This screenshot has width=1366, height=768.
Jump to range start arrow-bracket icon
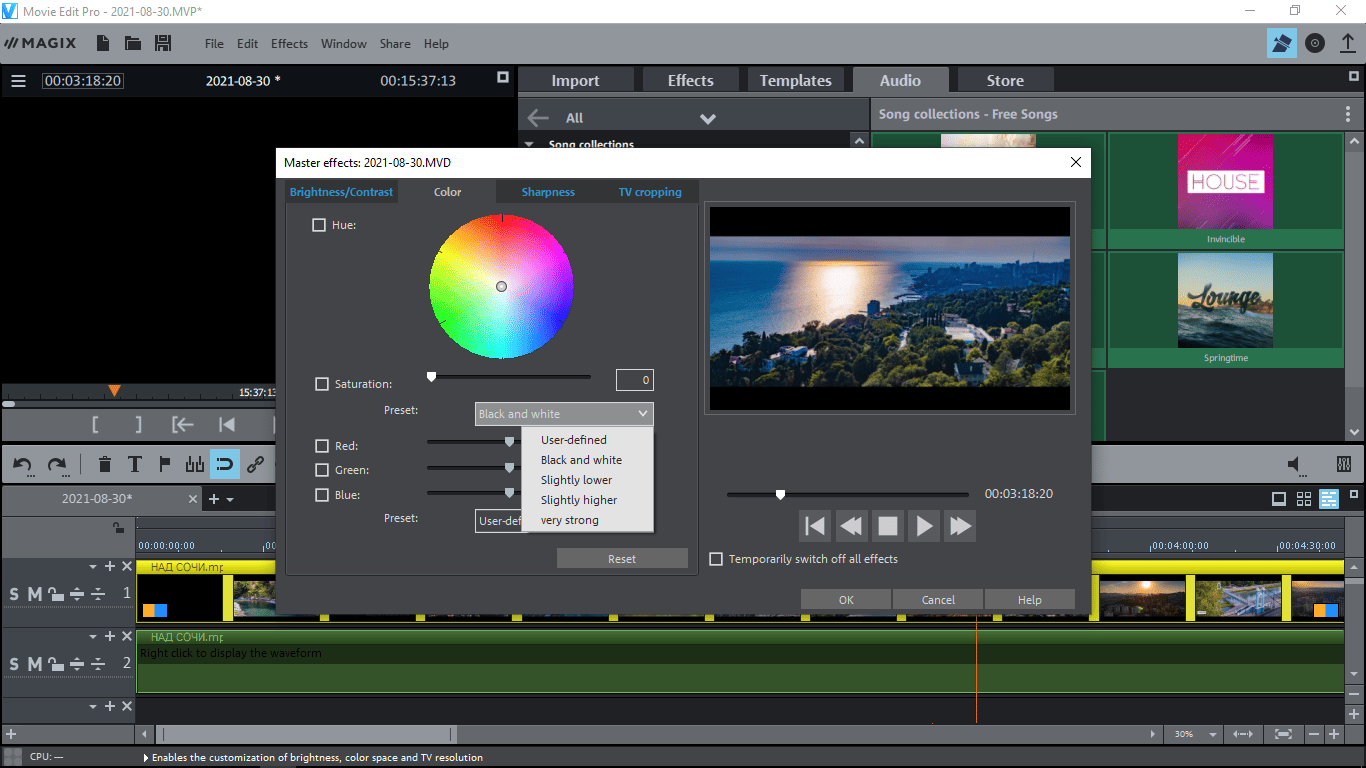coord(182,424)
